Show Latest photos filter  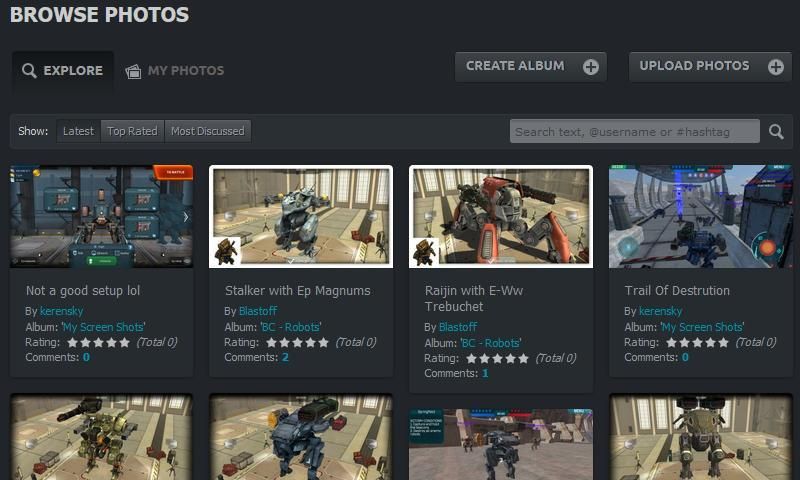click(x=78, y=131)
